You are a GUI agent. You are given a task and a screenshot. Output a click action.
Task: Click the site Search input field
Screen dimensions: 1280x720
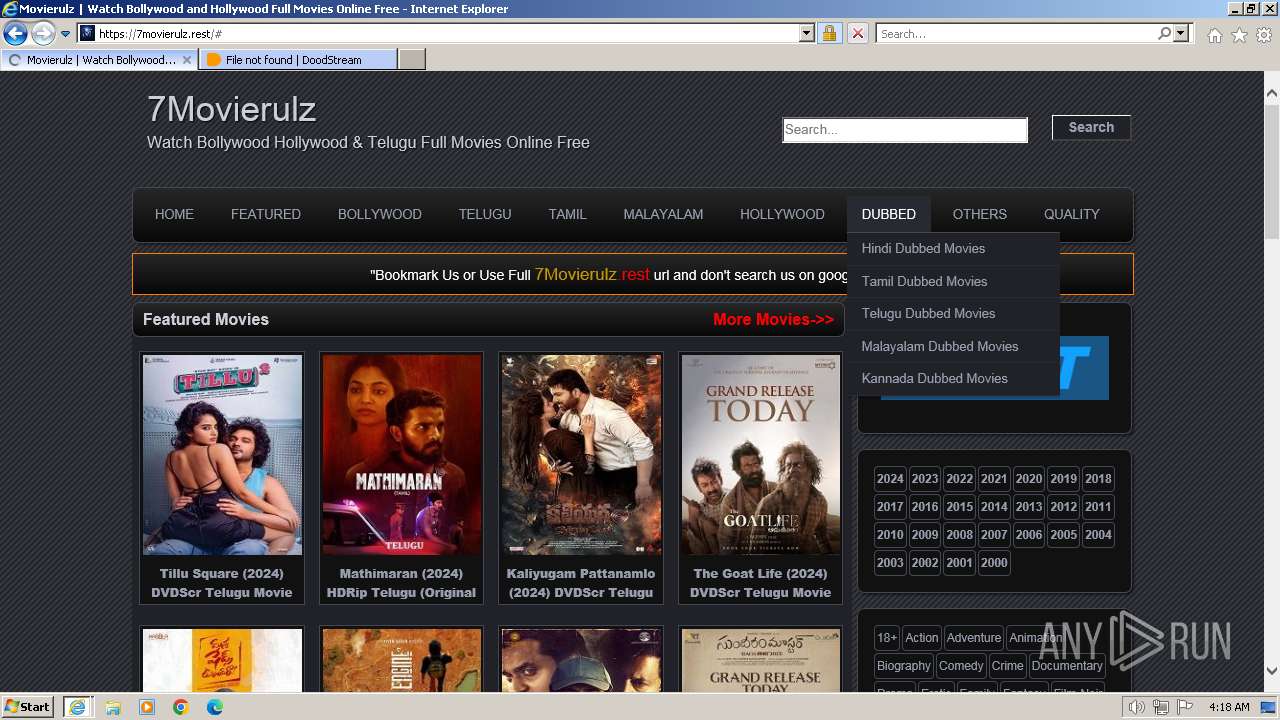point(905,130)
